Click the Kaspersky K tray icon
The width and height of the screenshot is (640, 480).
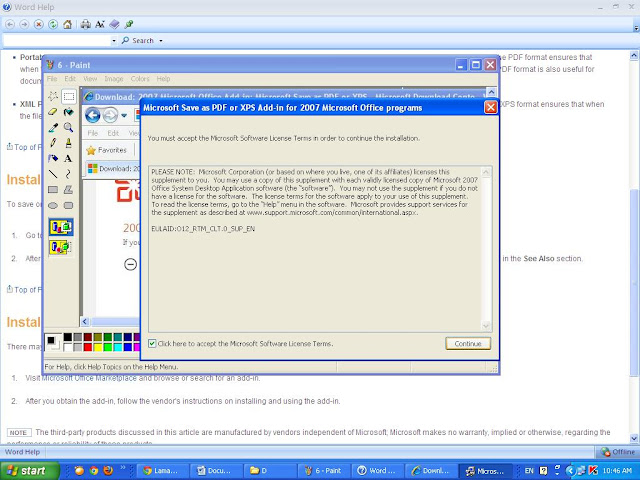593,471
